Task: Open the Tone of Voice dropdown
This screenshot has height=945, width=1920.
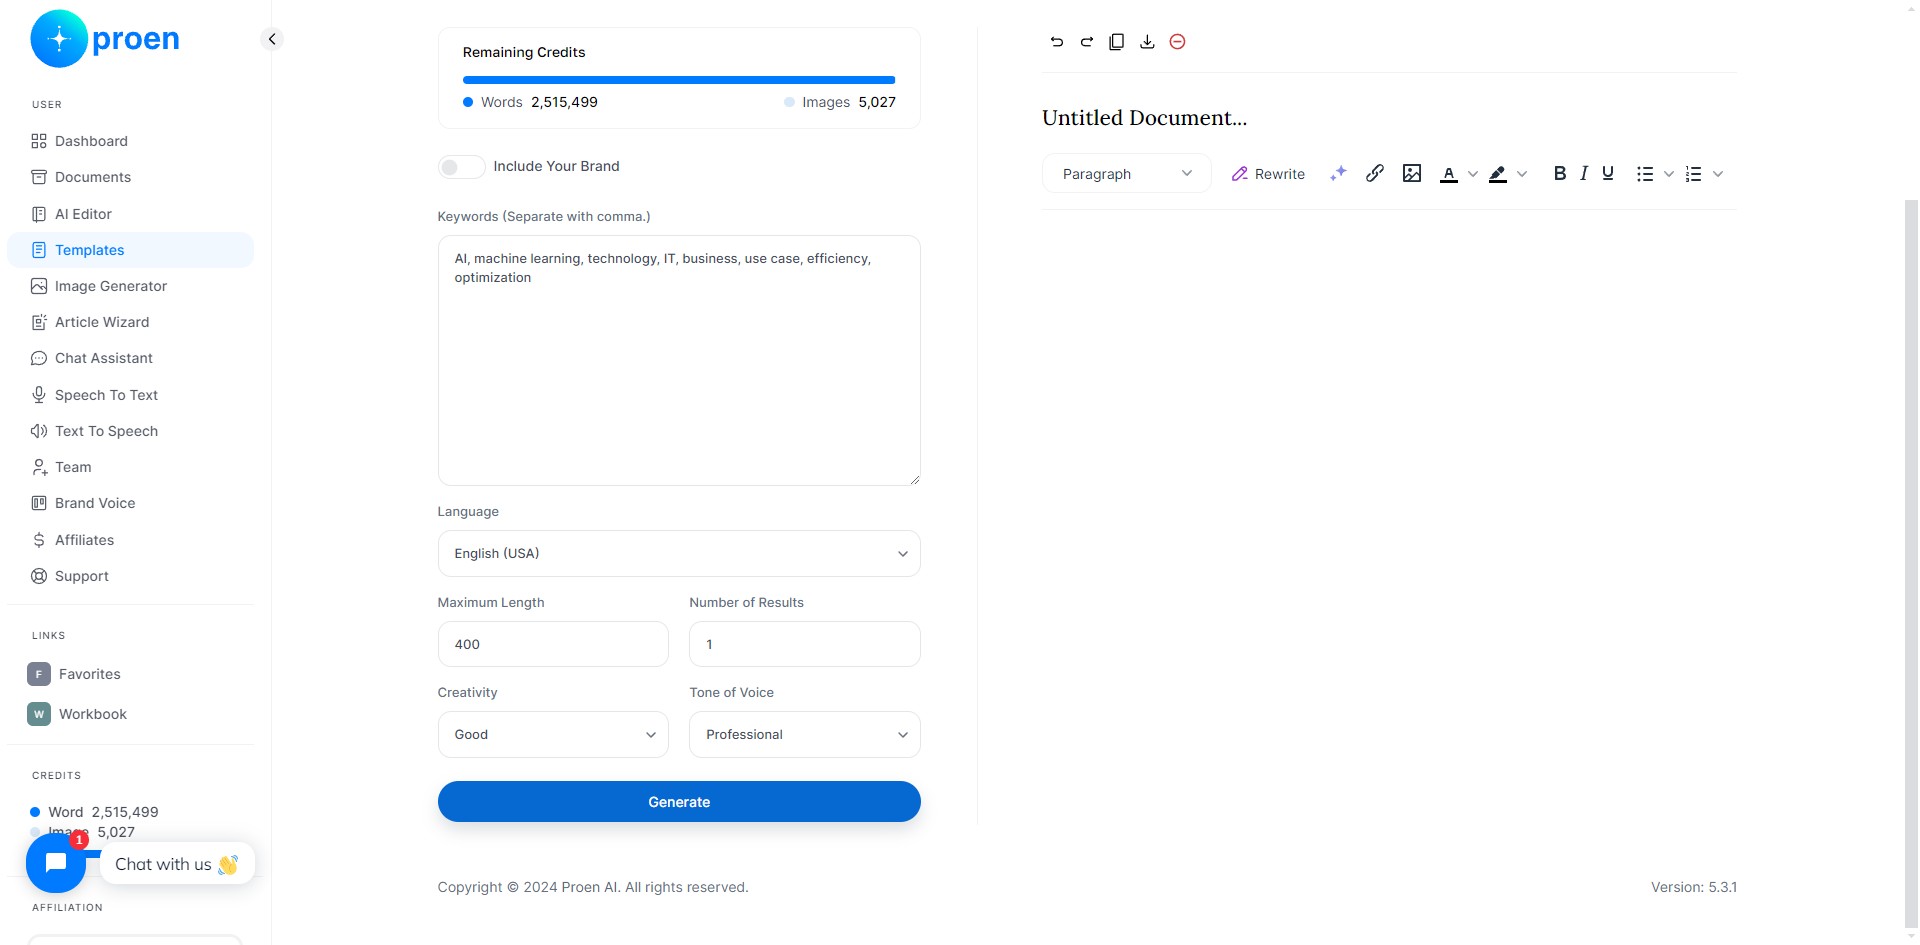Action: pos(805,734)
